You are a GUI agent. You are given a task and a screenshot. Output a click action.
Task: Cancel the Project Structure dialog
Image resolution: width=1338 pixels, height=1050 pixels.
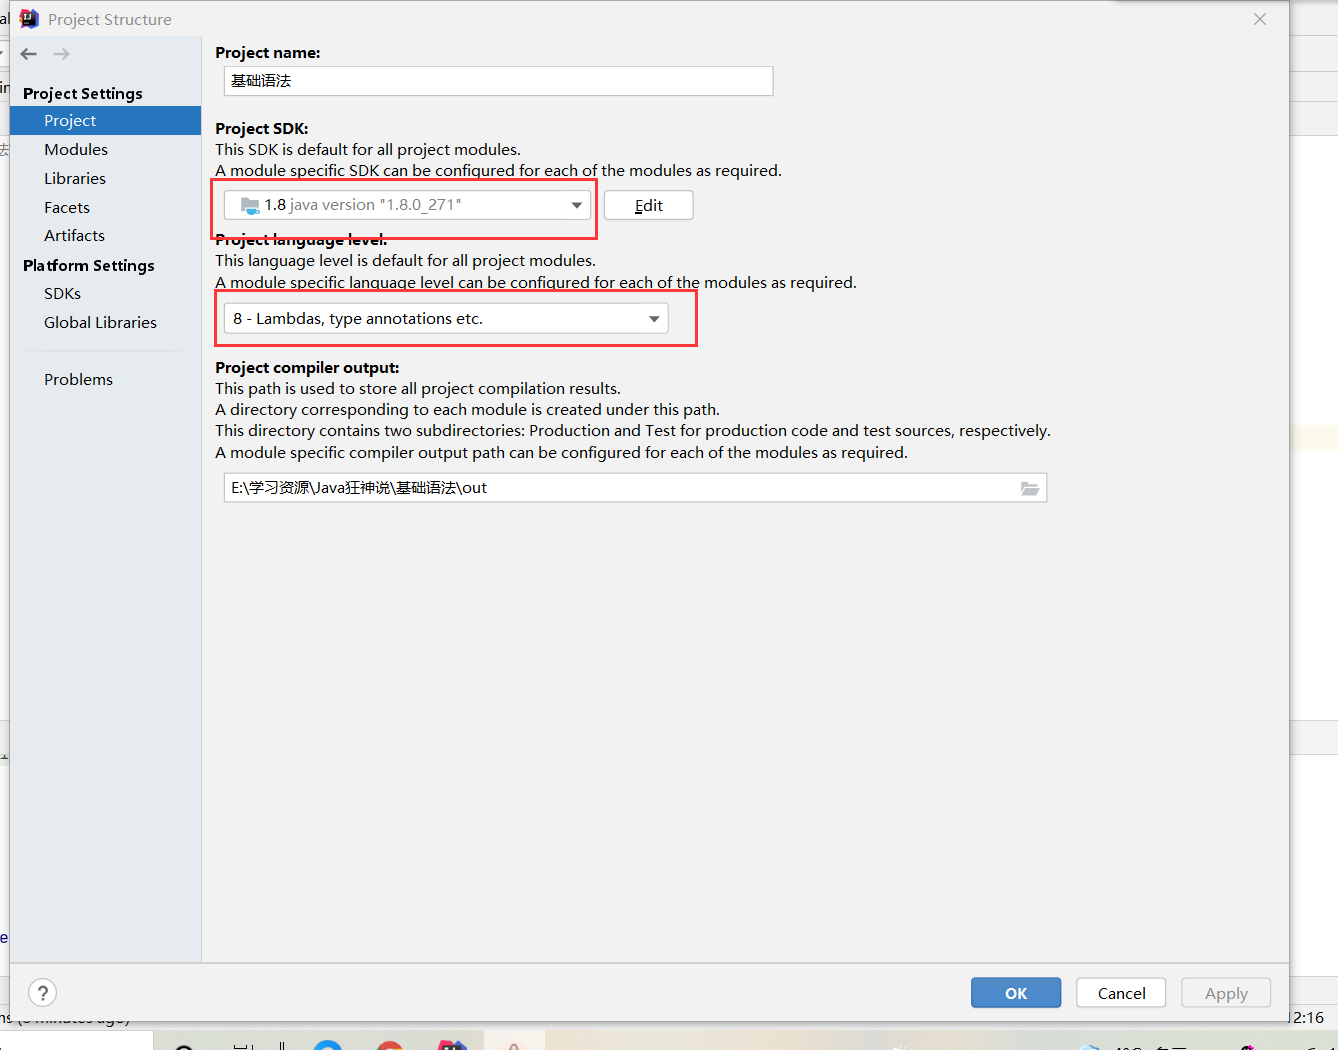[x=1121, y=993]
